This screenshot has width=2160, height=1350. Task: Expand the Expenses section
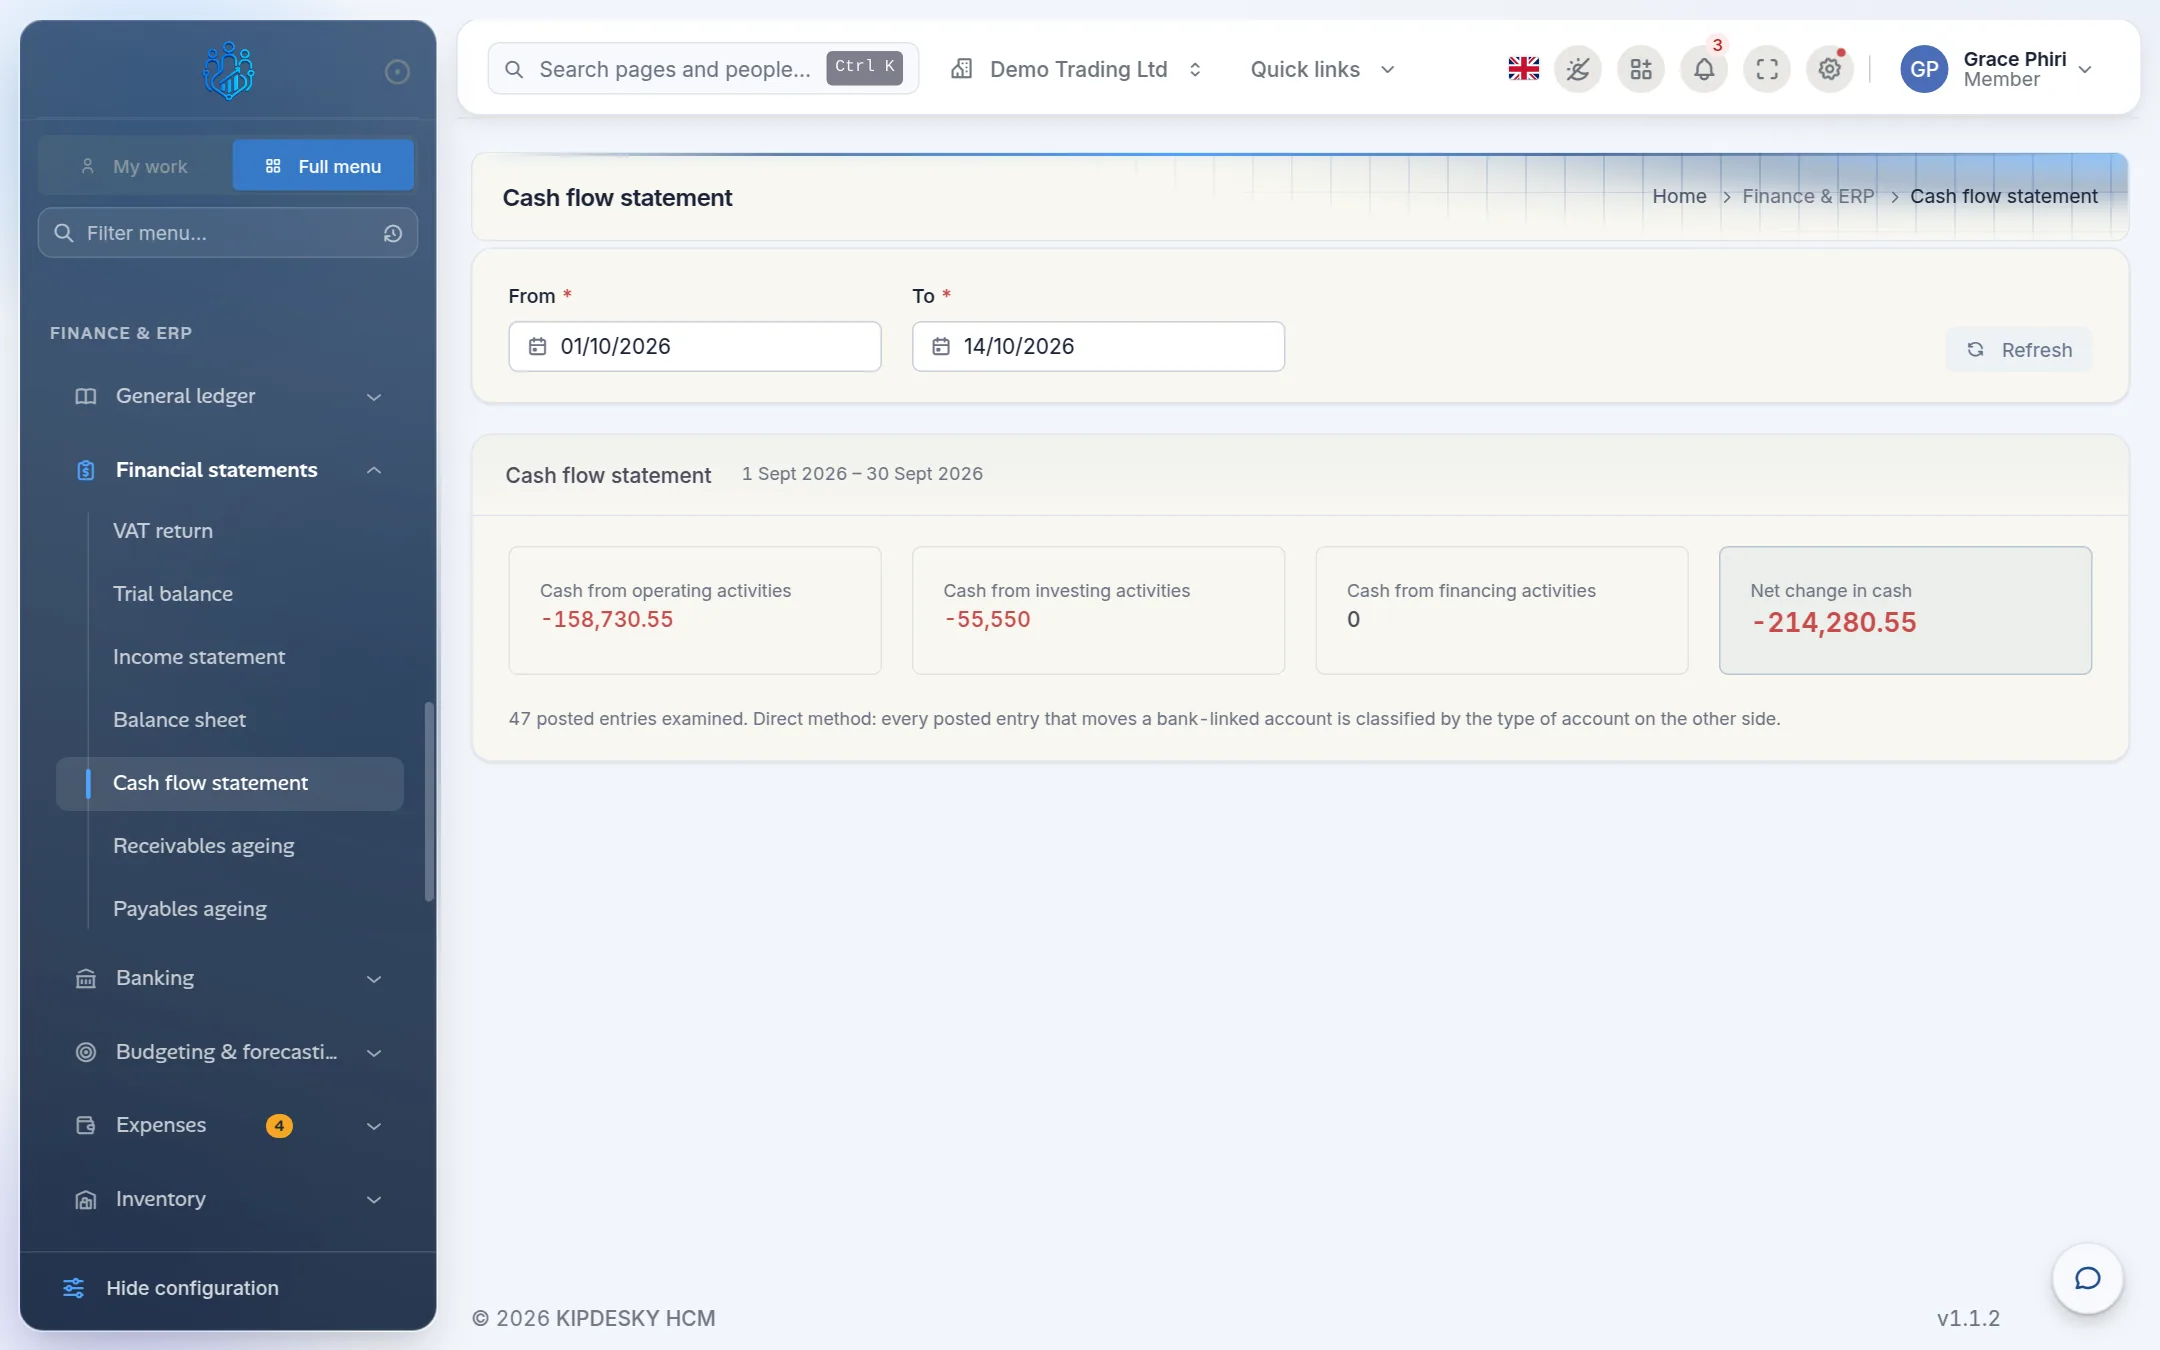pyautogui.click(x=228, y=1125)
